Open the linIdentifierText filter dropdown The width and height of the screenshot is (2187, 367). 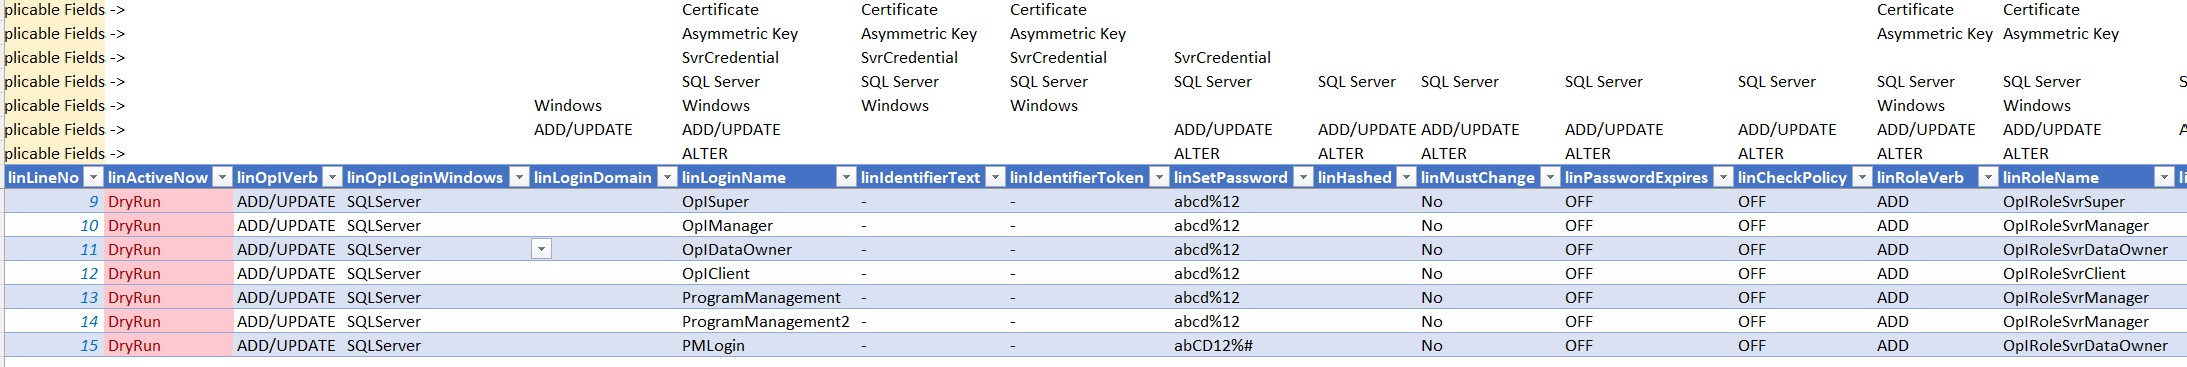(x=995, y=178)
